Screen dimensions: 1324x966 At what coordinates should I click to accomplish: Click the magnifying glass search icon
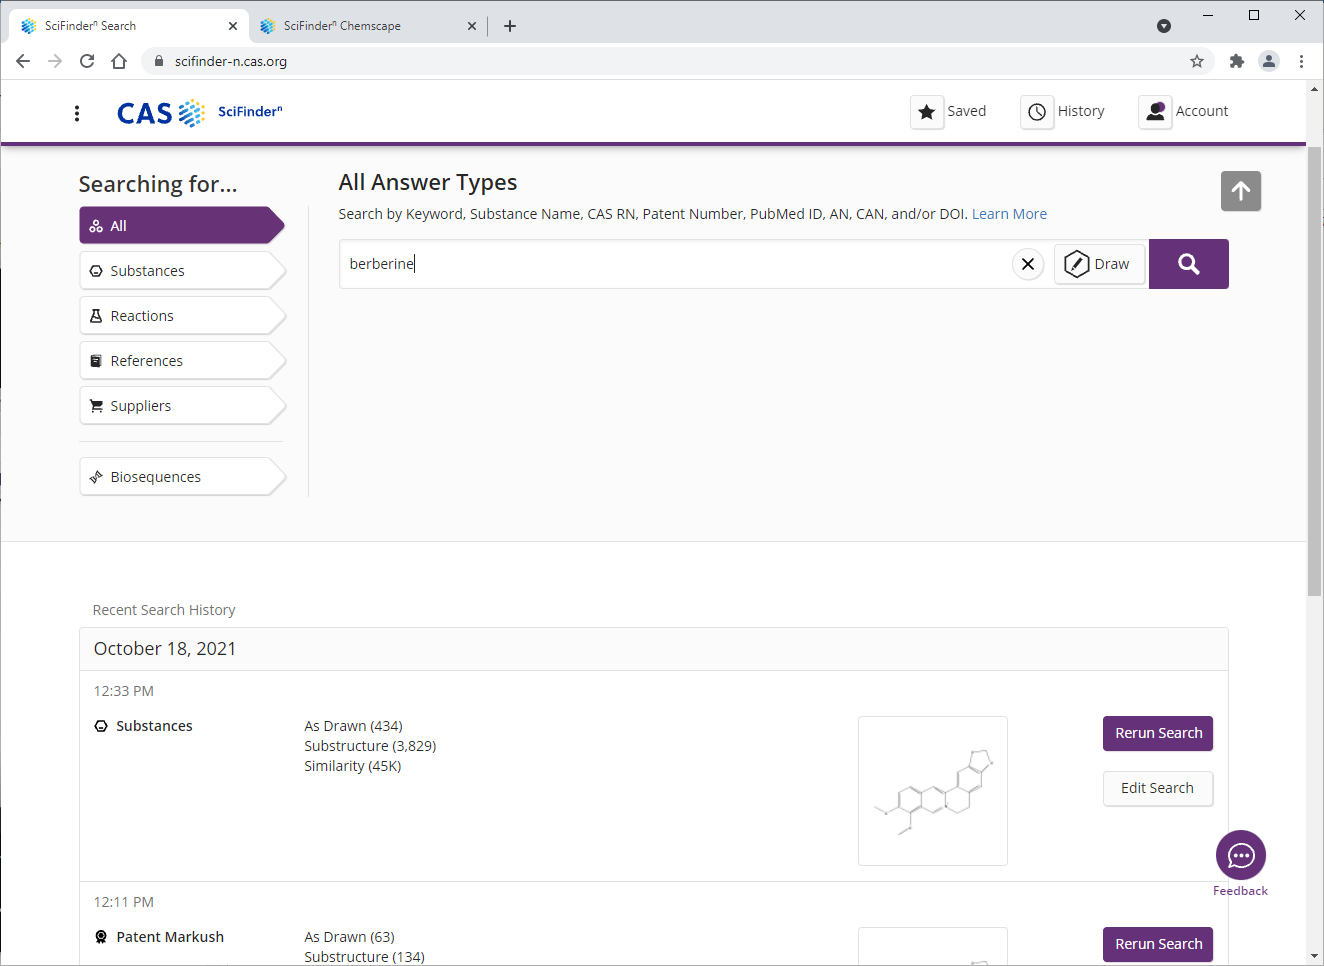(1188, 263)
